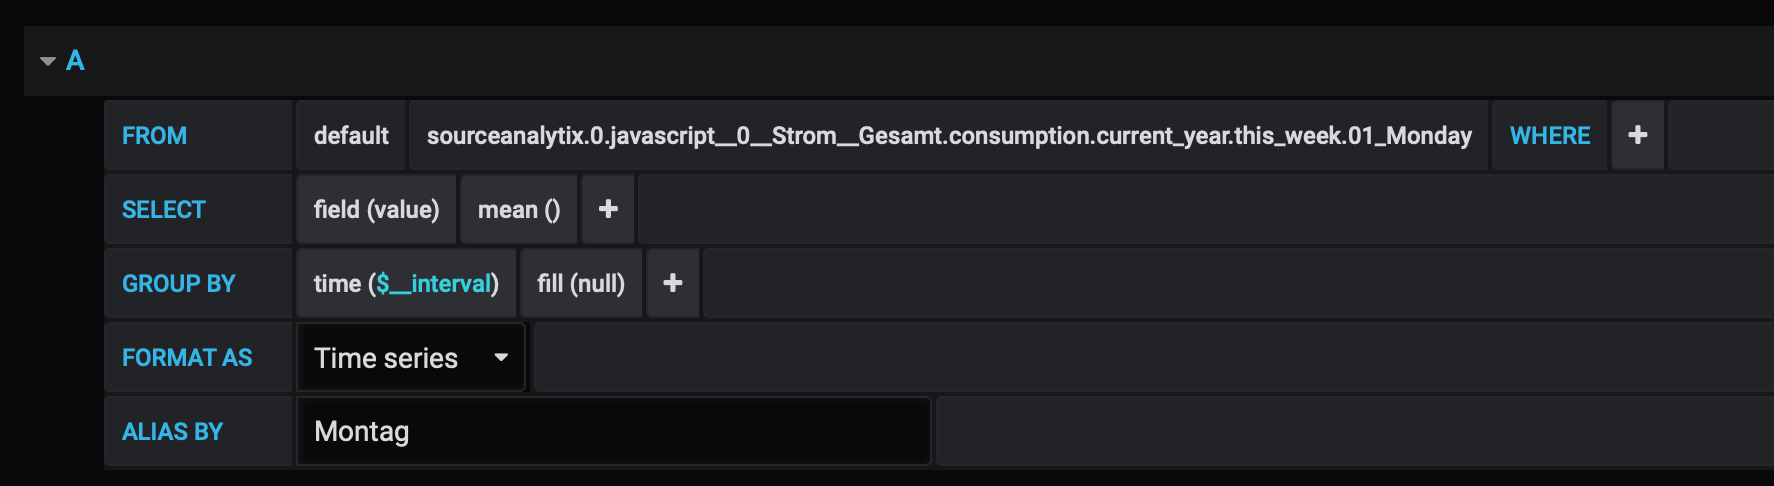Click the field (value) segment

pyautogui.click(x=376, y=209)
